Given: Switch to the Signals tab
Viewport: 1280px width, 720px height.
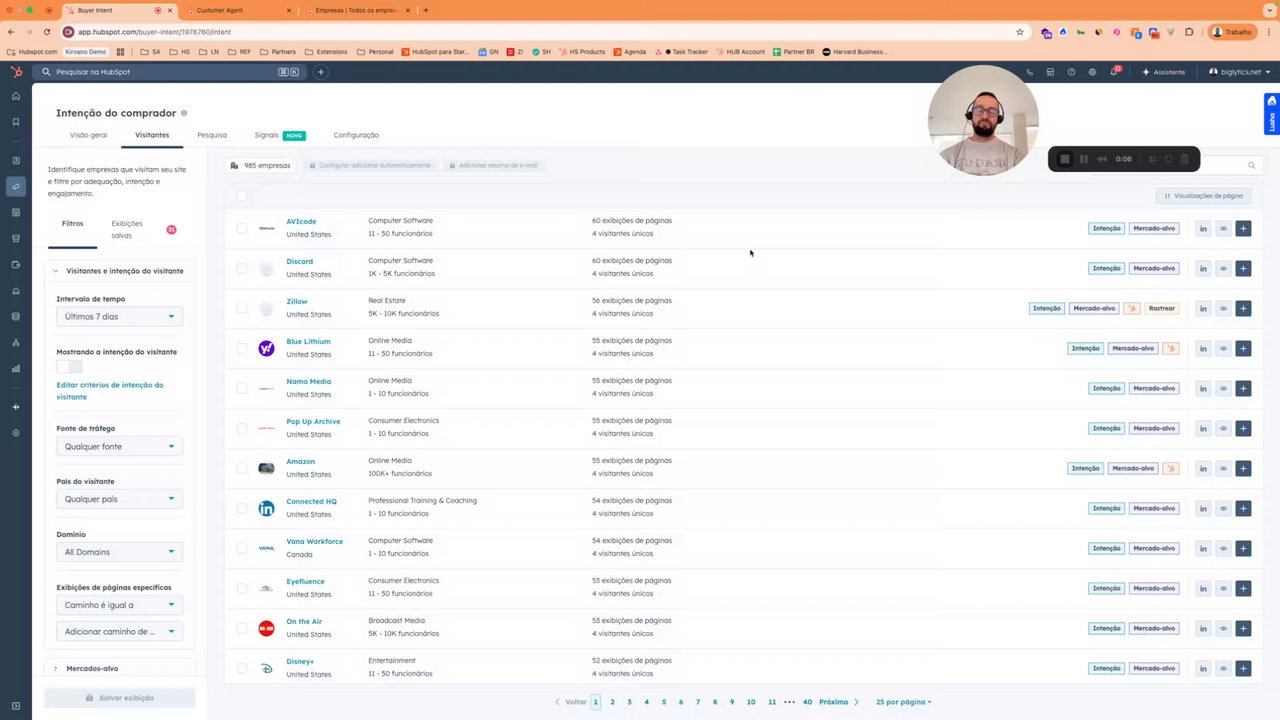Looking at the screenshot, I should 280,135.
